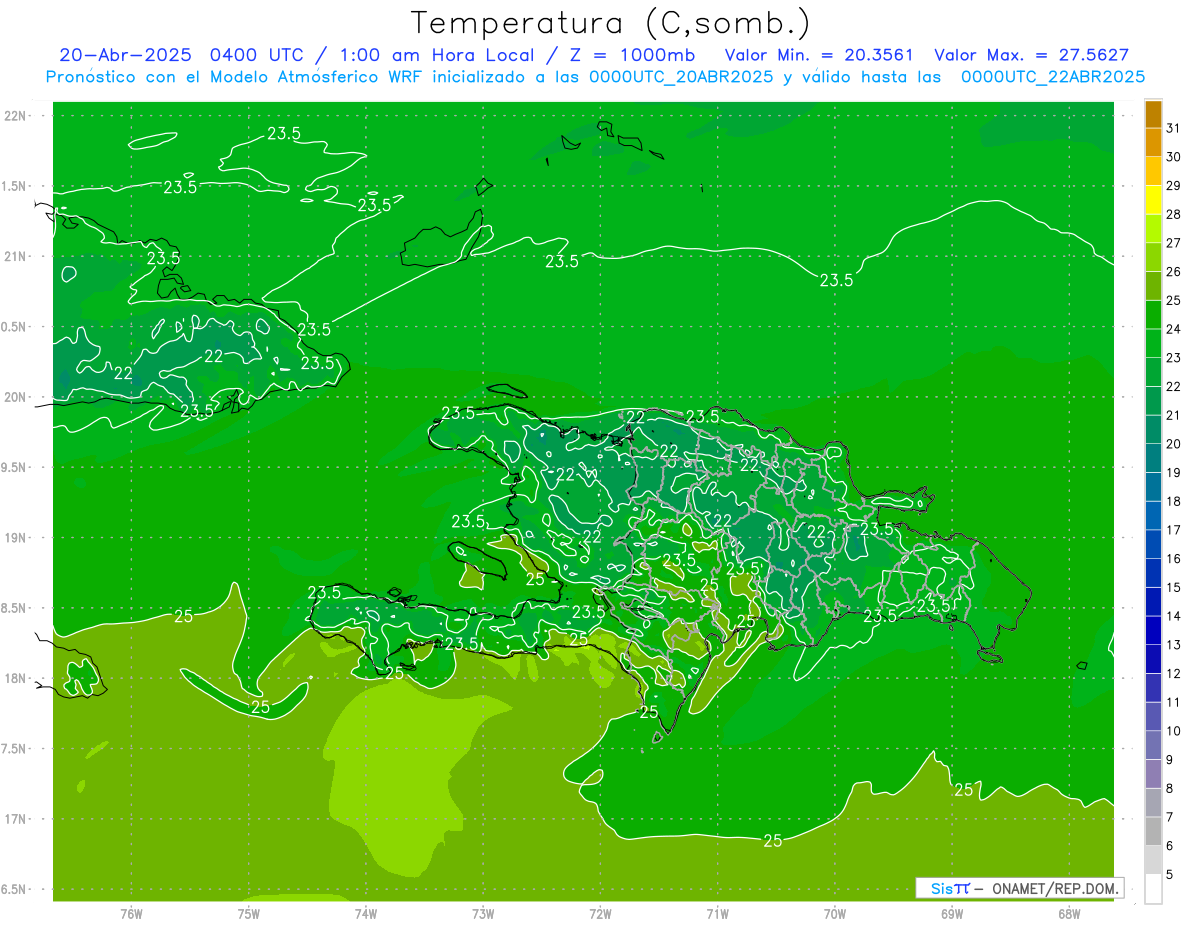The width and height of the screenshot is (1200, 927).
Task: Click the "75W" longitude axis label
Action: [249, 913]
